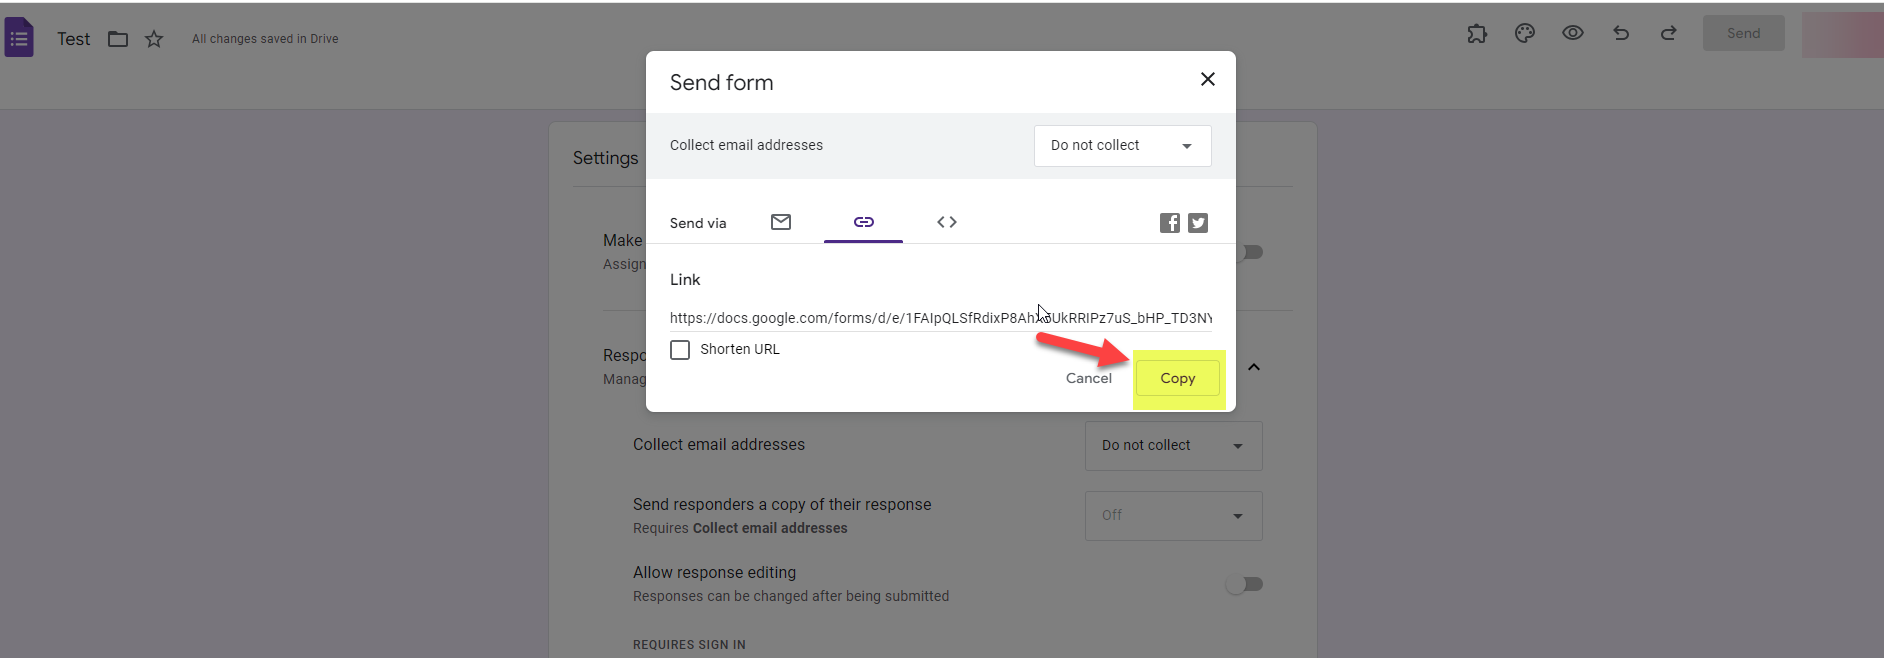Open Collect email addresses dropdown in dialog

click(1122, 146)
